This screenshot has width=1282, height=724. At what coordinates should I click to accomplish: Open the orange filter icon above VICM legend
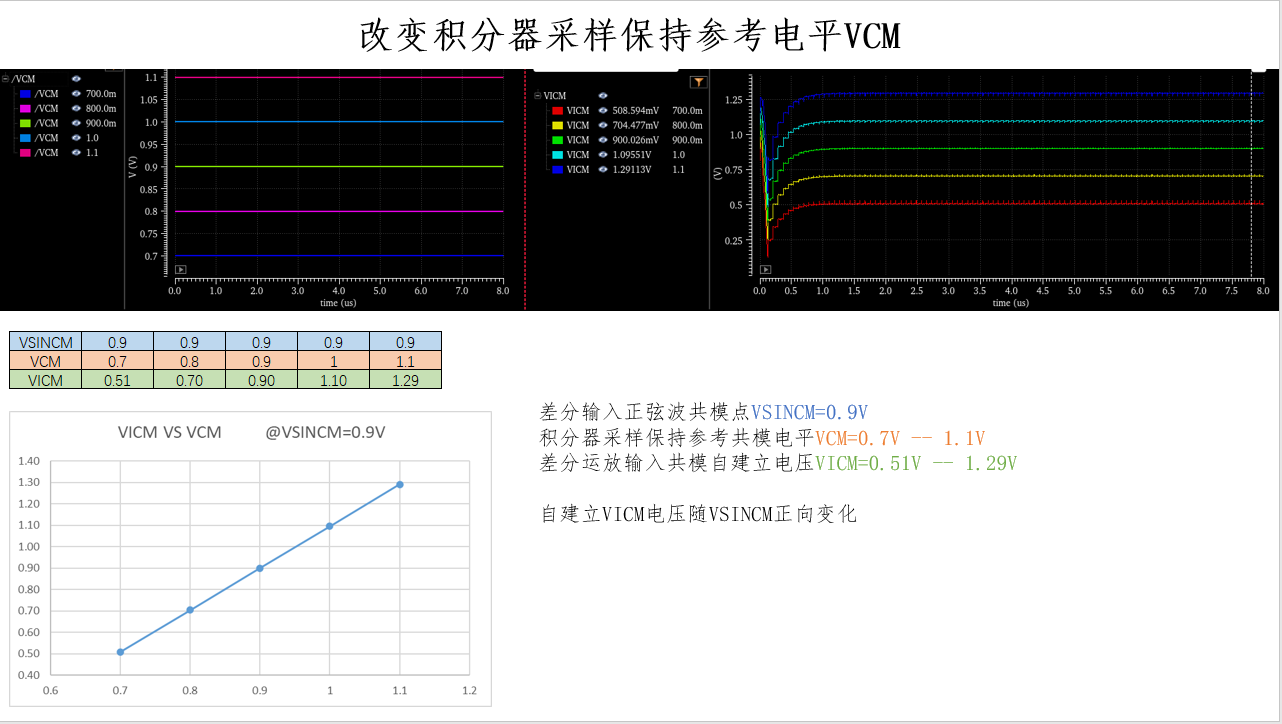(699, 82)
